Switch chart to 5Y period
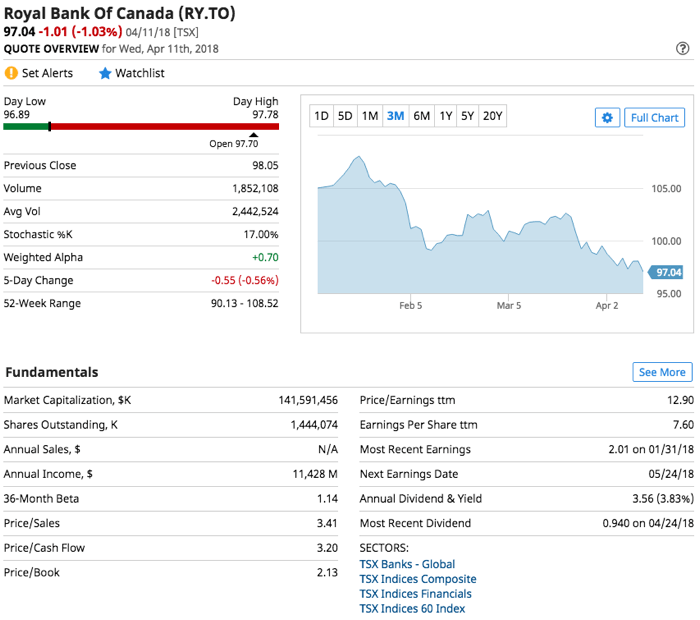700x620 pixels. point(467,116)
